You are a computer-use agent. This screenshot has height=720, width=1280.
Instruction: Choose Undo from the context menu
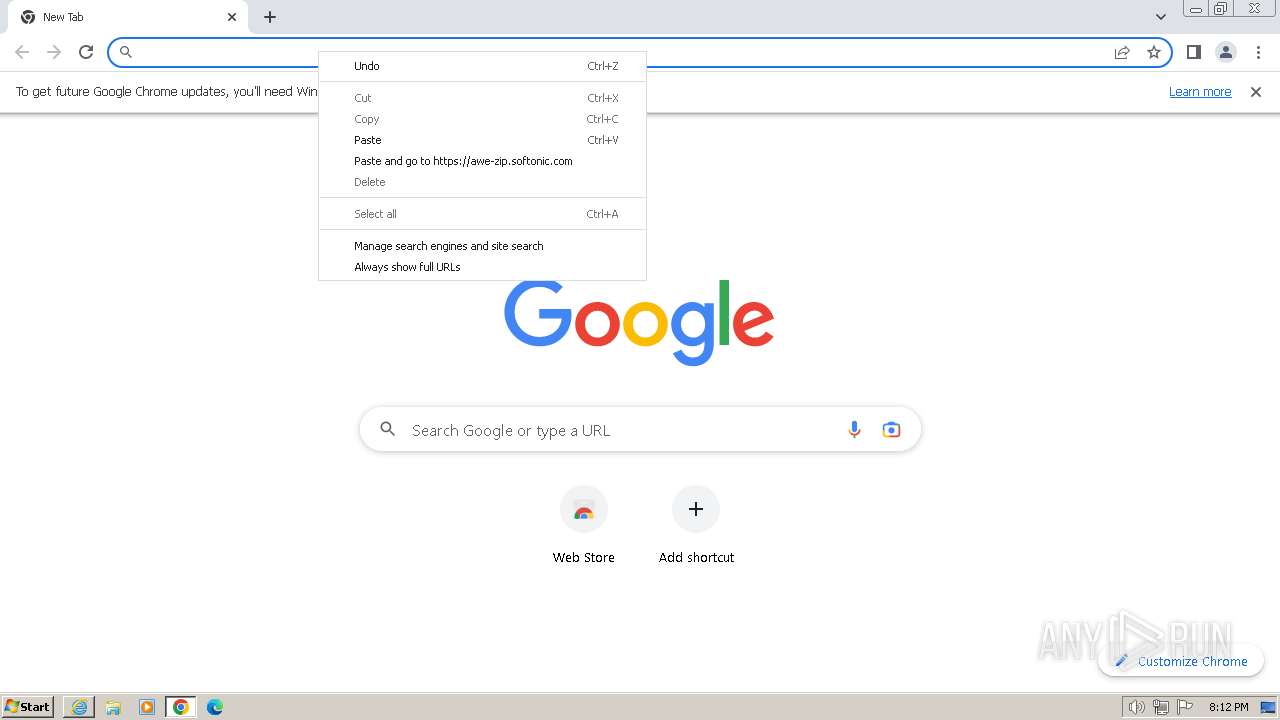click(482, 66)
